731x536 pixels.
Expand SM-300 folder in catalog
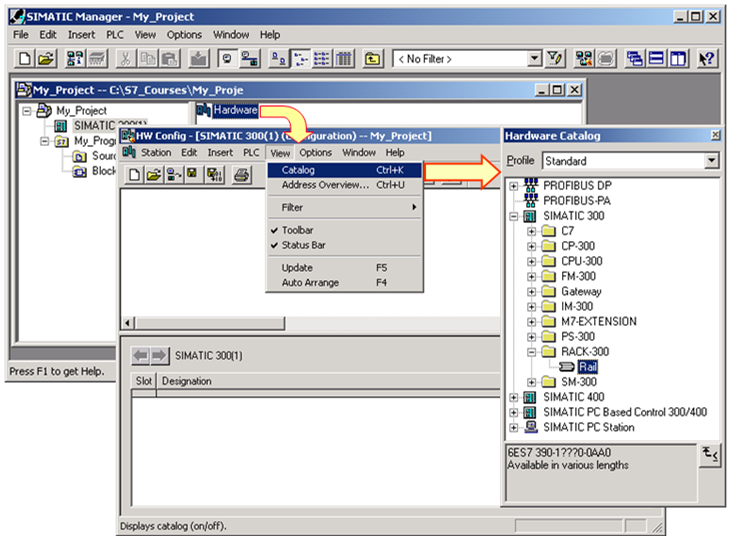coord(531,383)
